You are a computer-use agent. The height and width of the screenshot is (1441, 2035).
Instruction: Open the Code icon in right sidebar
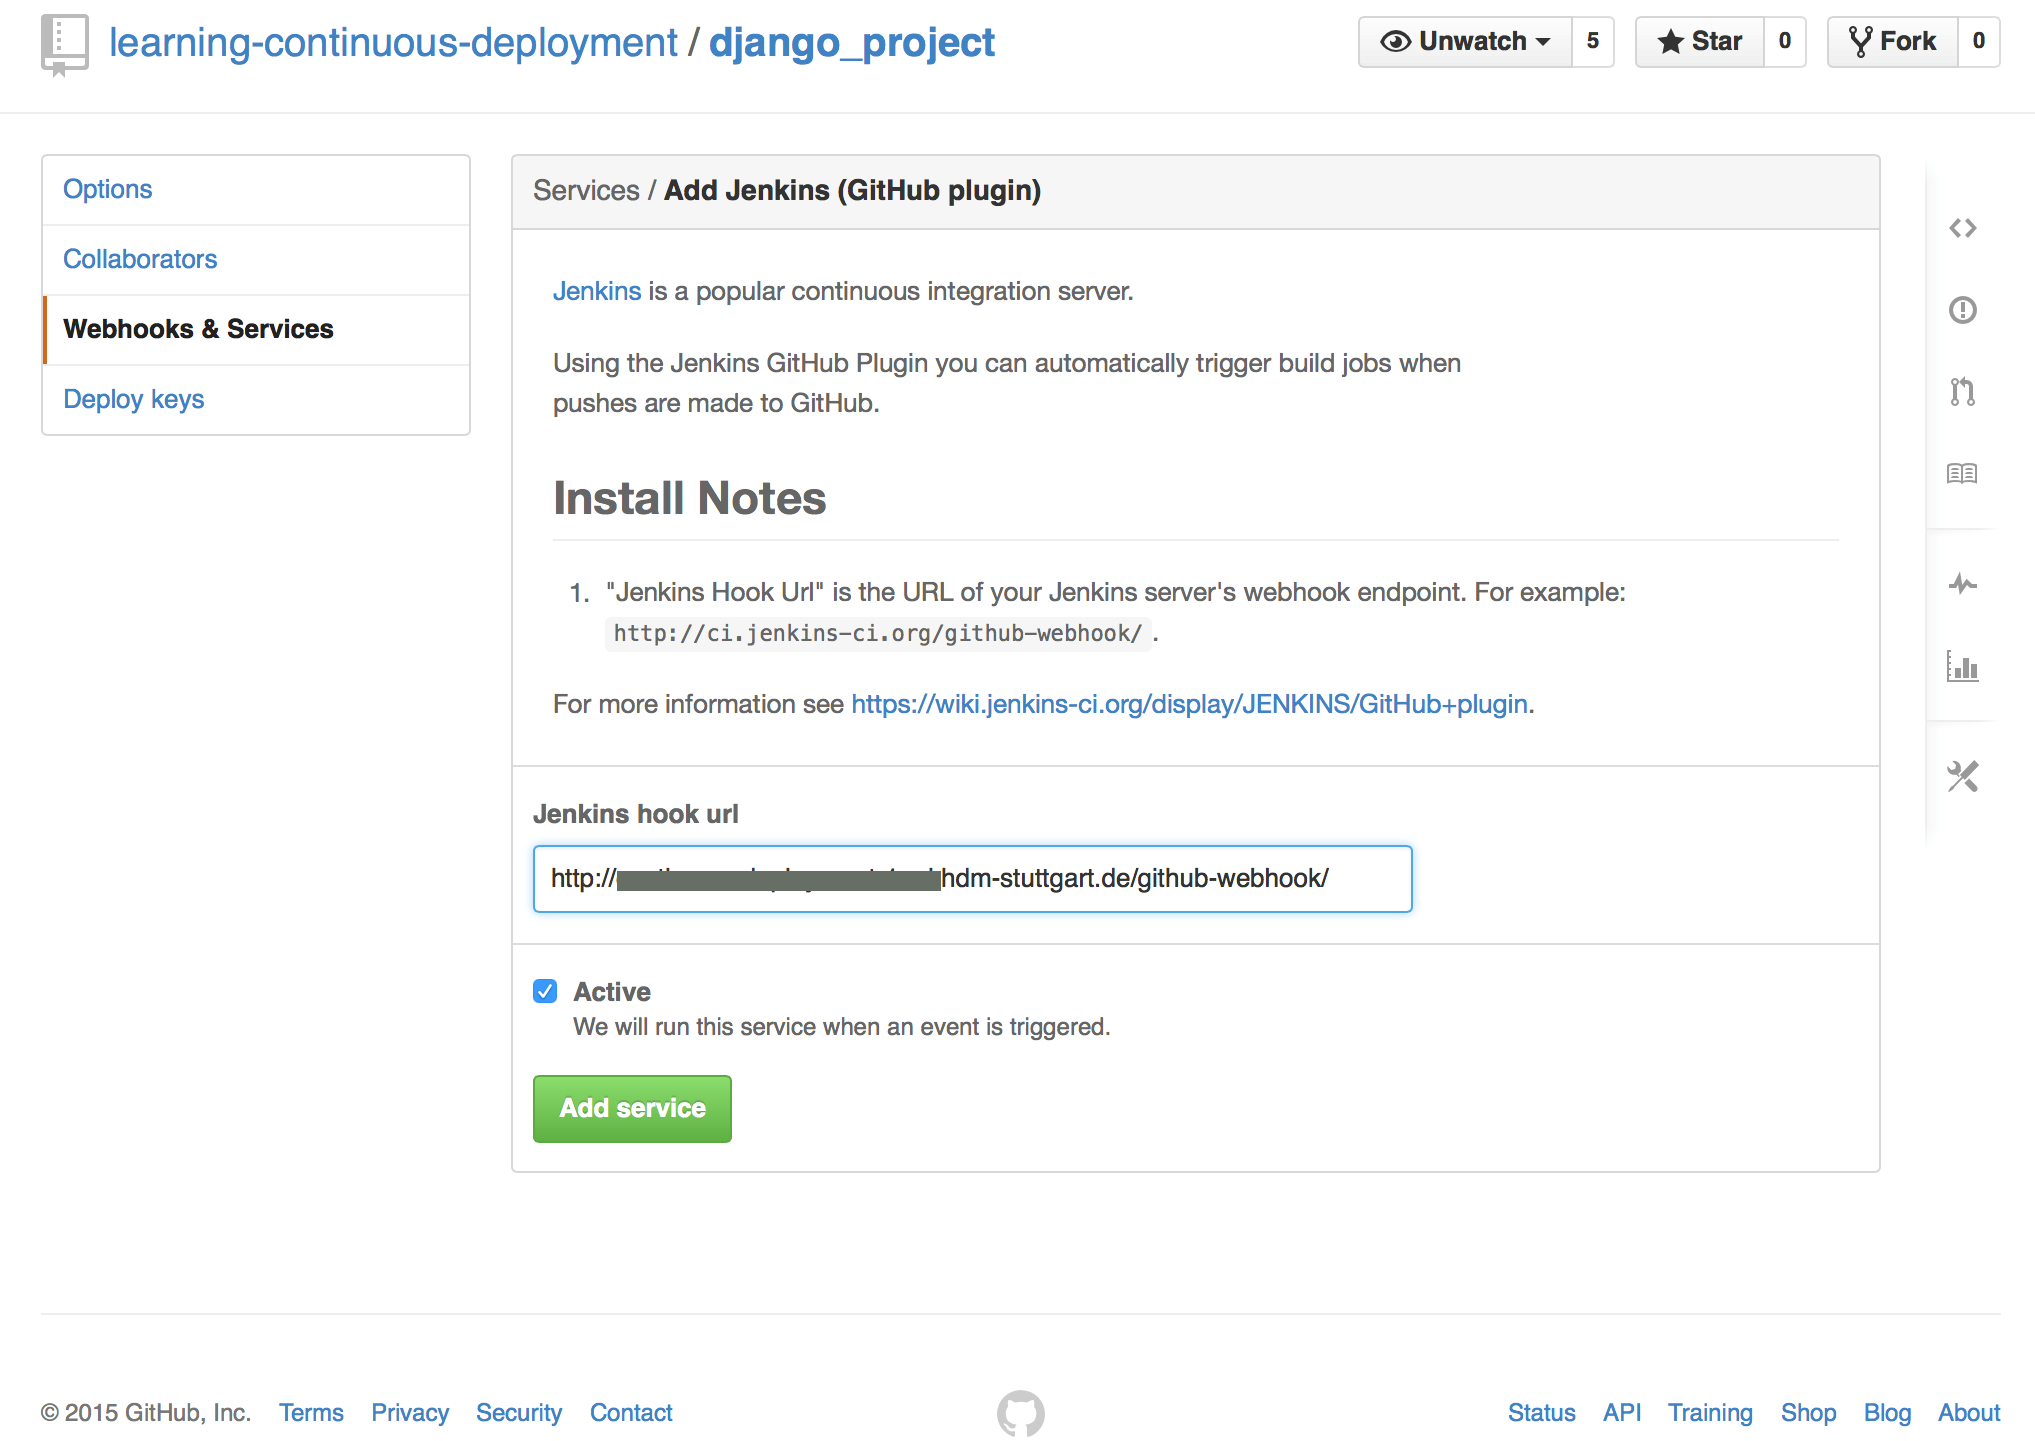point(1962,228)
